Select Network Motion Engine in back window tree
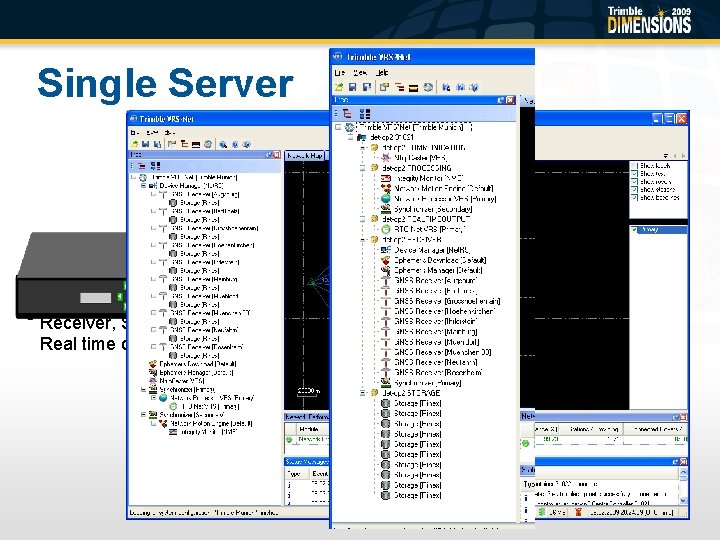Image resolution: width=720 pixels, height=540 pixels. coord(211,423)
